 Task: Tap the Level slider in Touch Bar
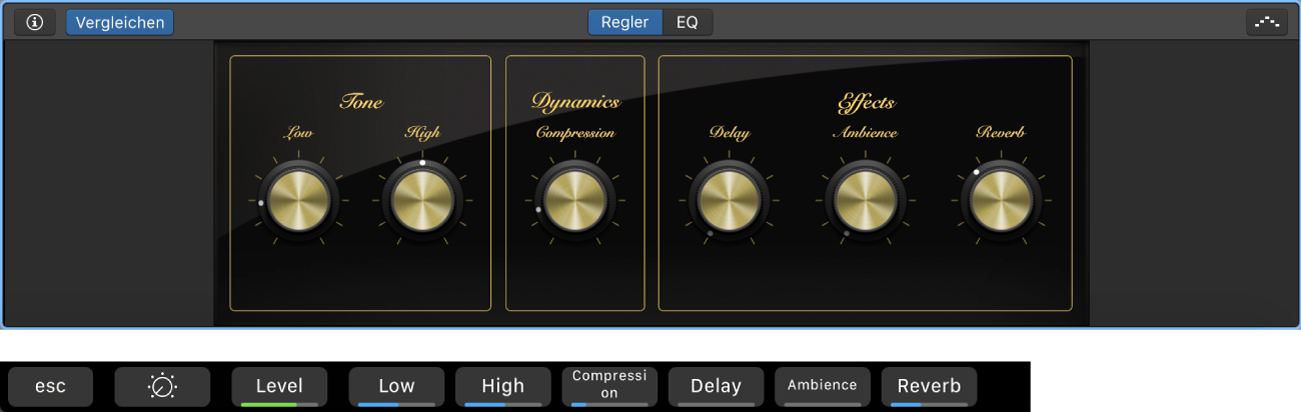(x=280, y=386)
